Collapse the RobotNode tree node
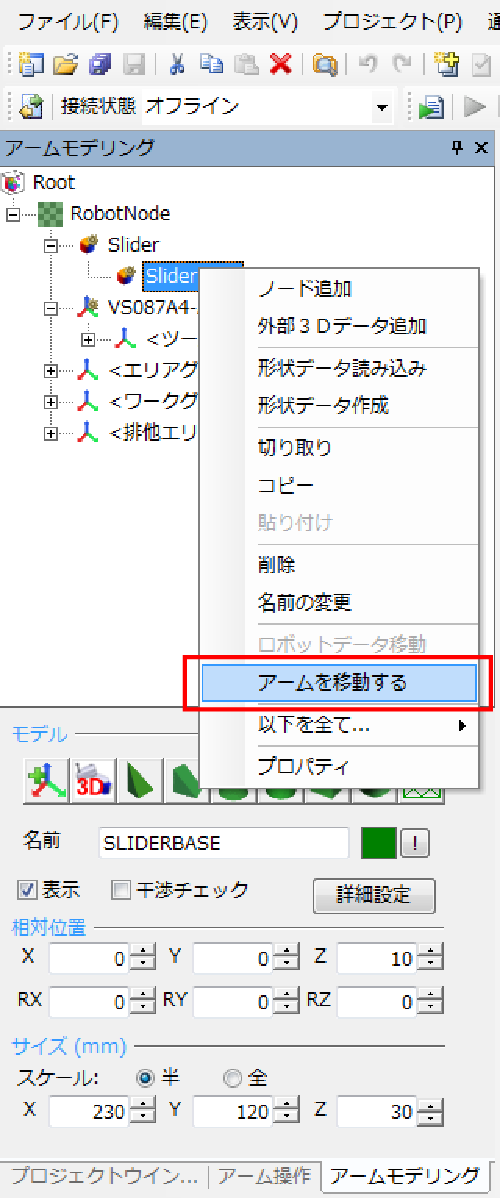The width and height of the screenshot is (500, 1198). click(11, 213)
